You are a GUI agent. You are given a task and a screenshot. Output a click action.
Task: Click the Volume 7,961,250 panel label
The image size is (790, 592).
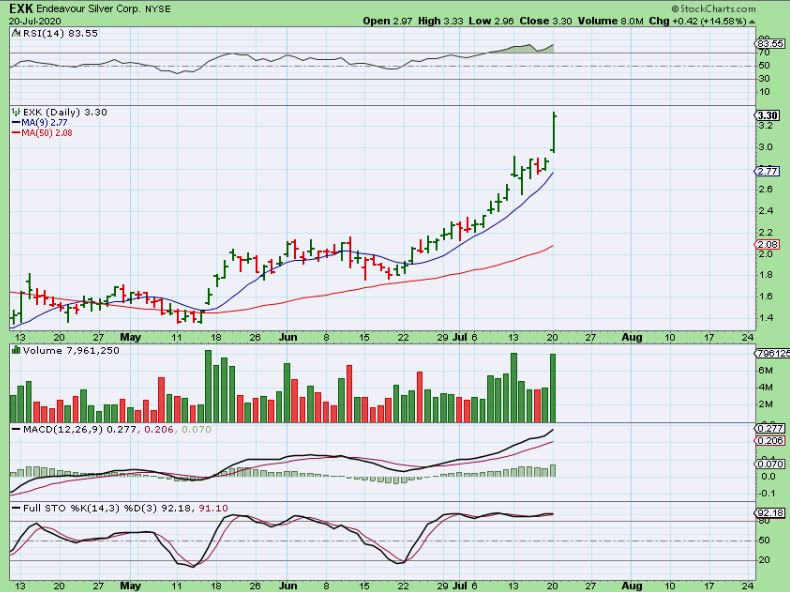[x=71, y=350]
